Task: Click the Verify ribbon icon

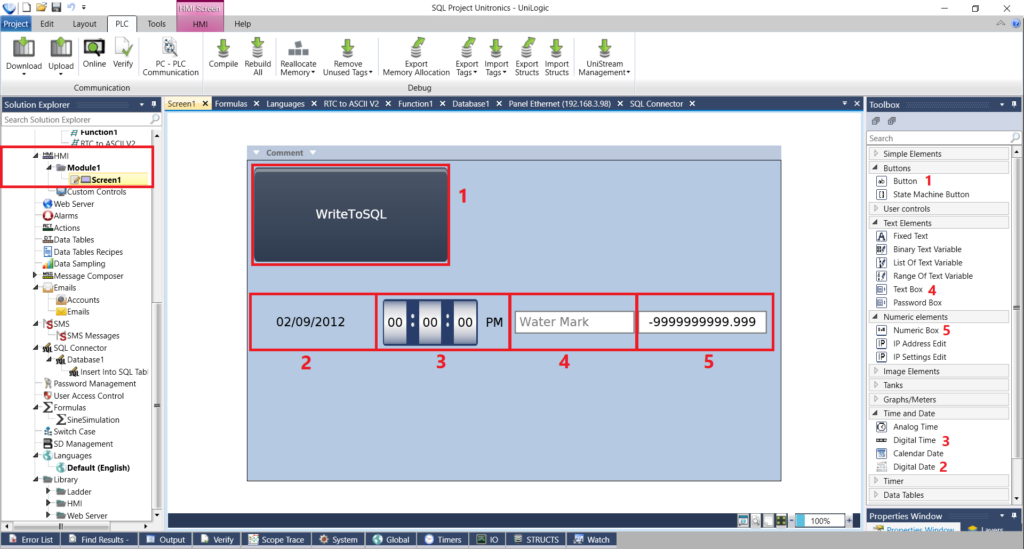Action: pyautogui.click(x=123, y=53)
